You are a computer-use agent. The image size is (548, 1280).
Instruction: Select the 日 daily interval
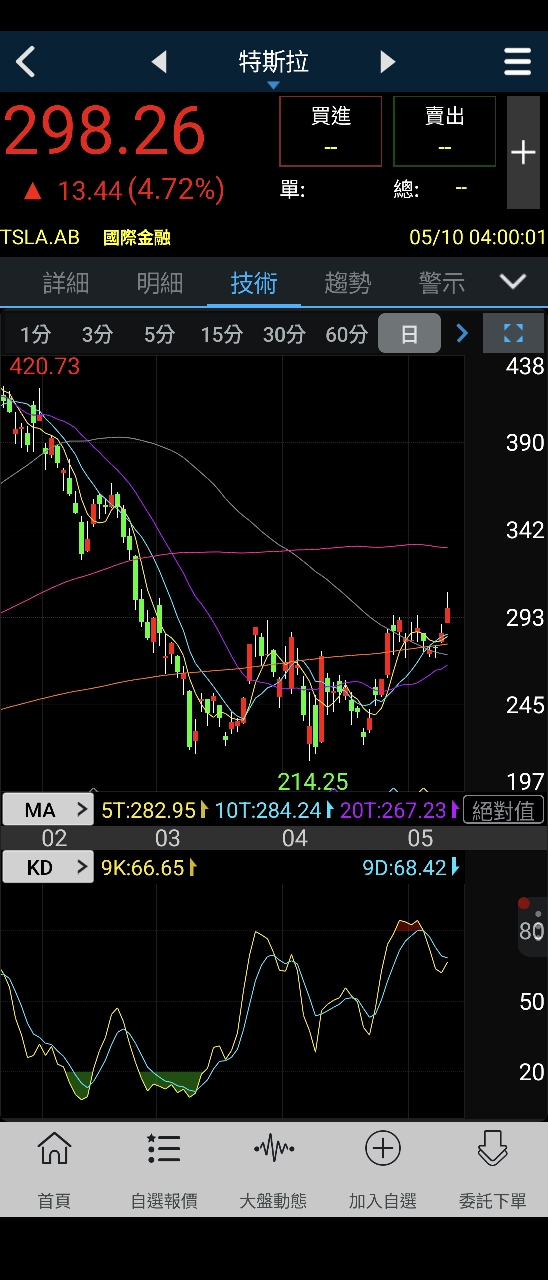click(x=409, y=334)
